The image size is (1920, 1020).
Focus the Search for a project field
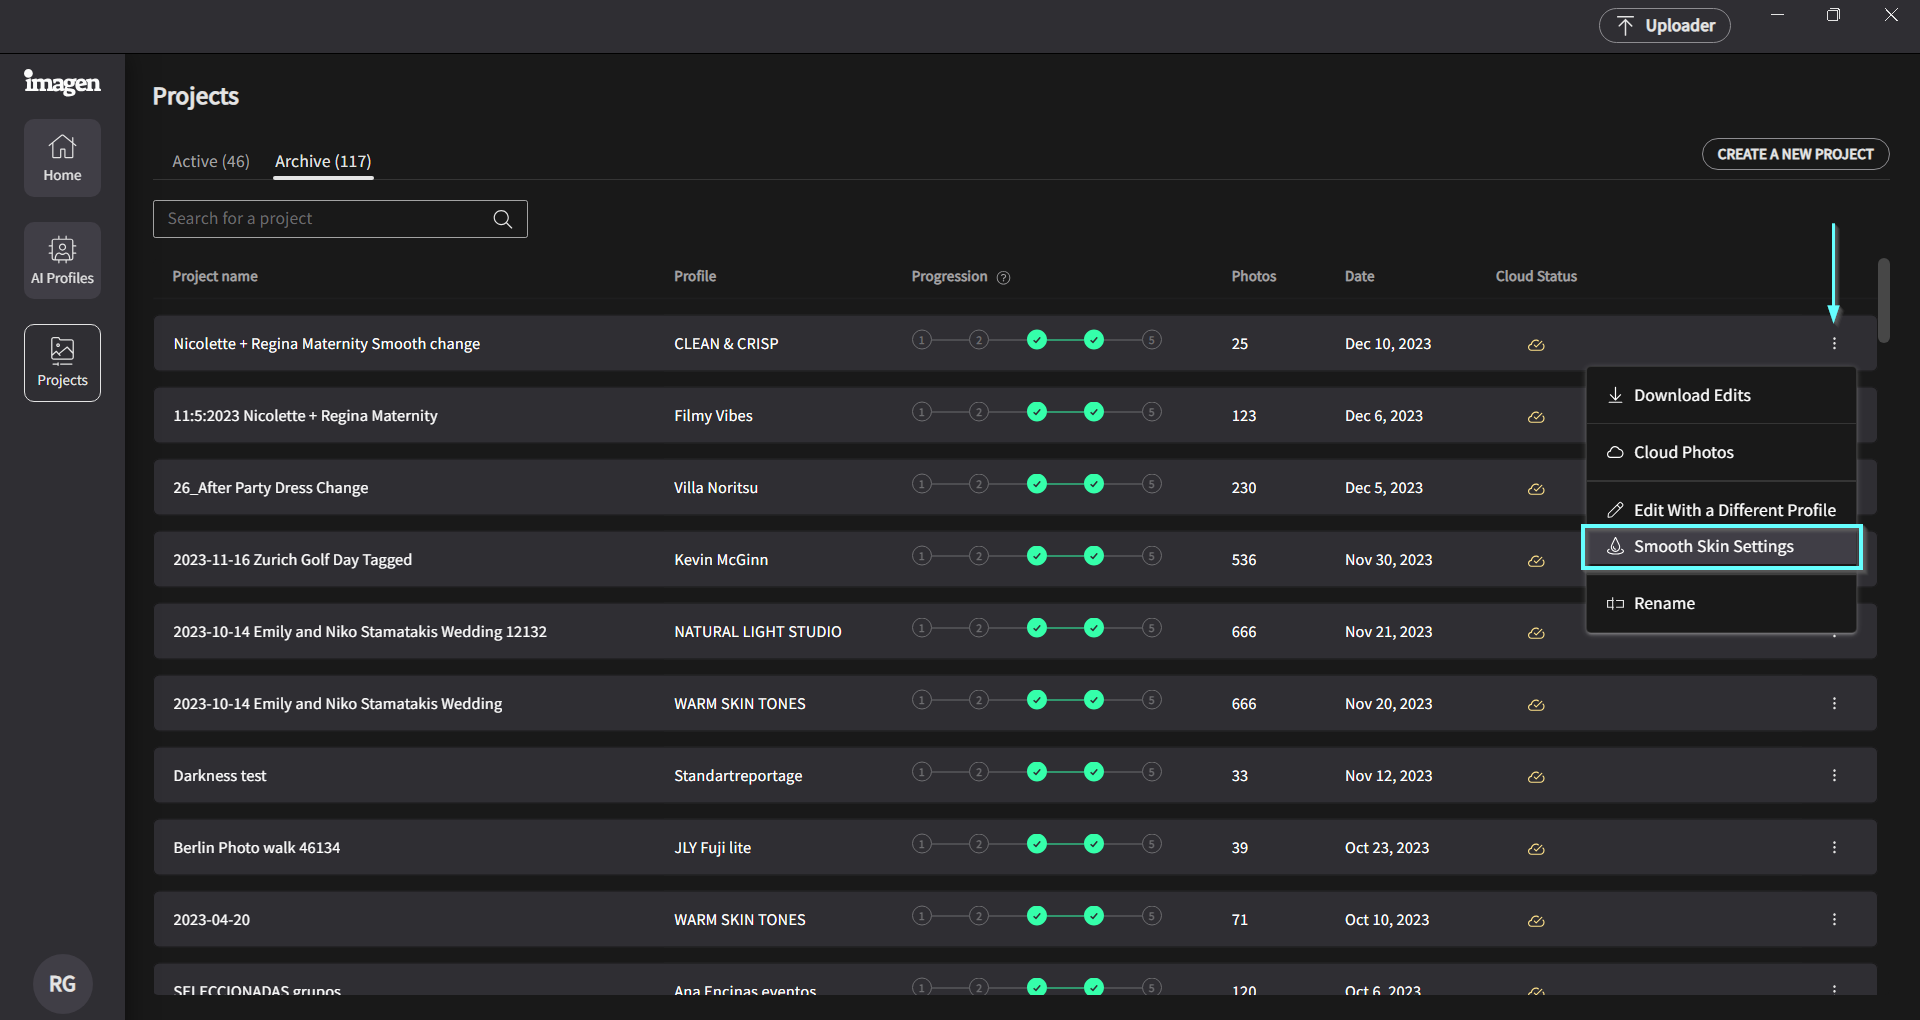click(x=340, y=219)
